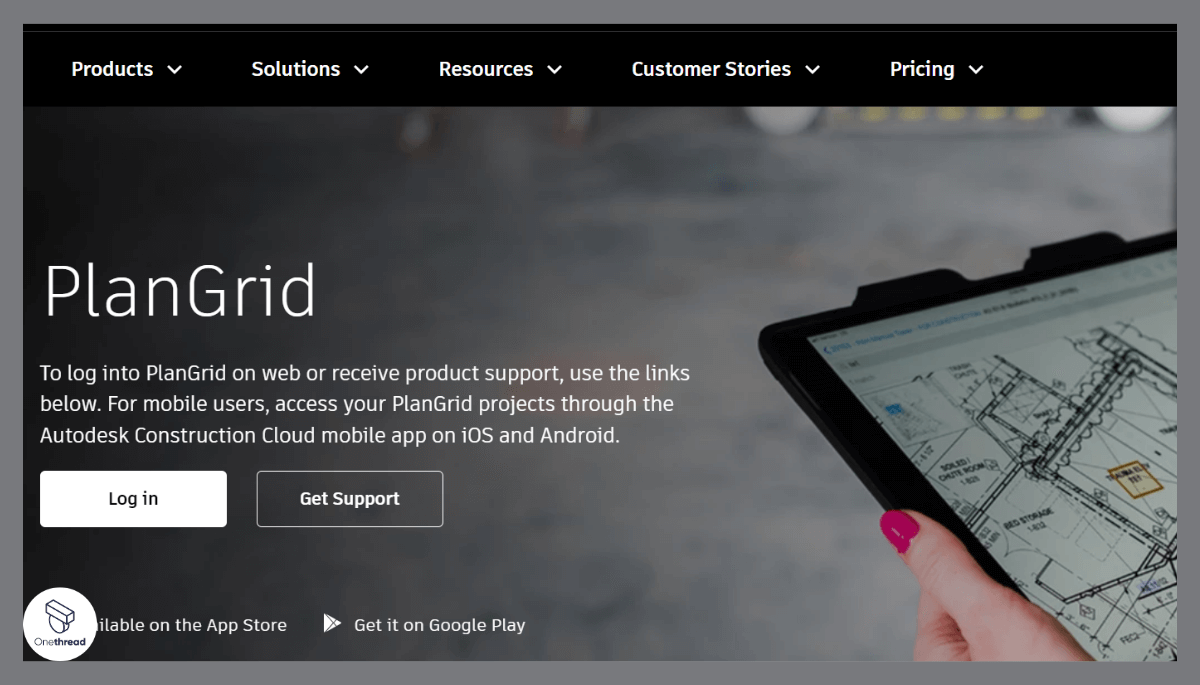Click the Log in button
Screen dimensions: 1200x685
133,498
